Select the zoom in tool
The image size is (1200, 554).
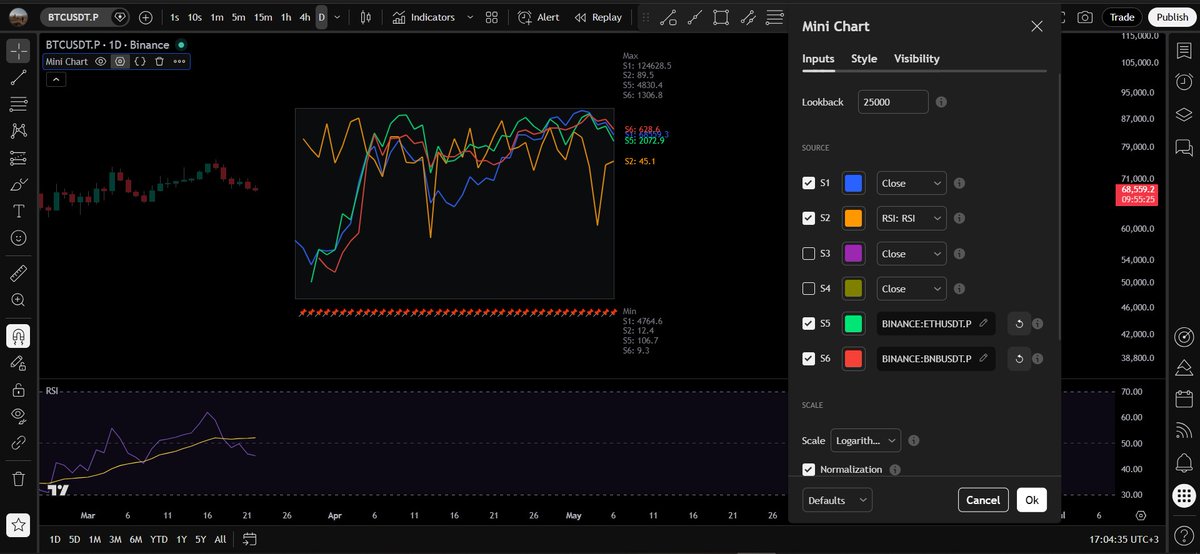coord(18,300)
